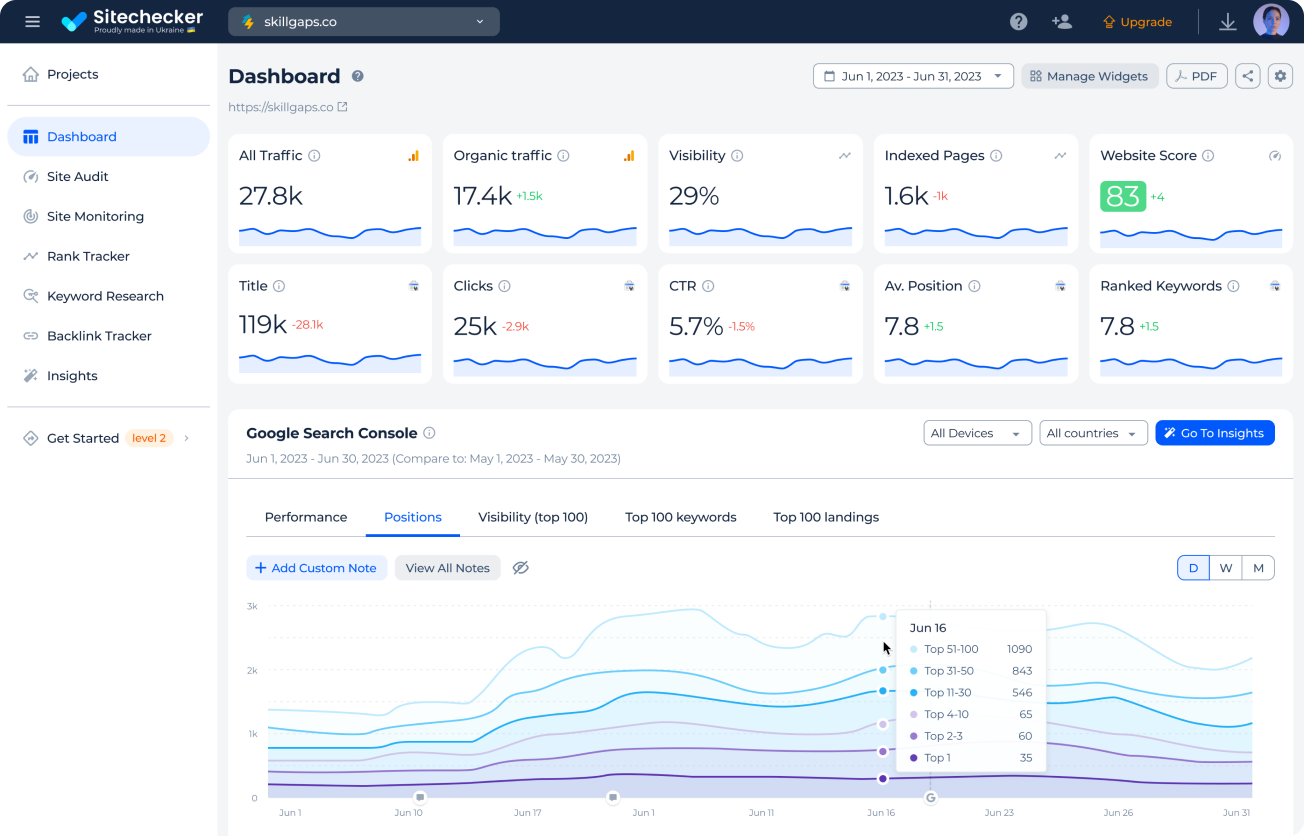This screenshot has height=836, width=1304.
Task: Open Site Monitoring in the sidebar
Action: pos(108,216)
